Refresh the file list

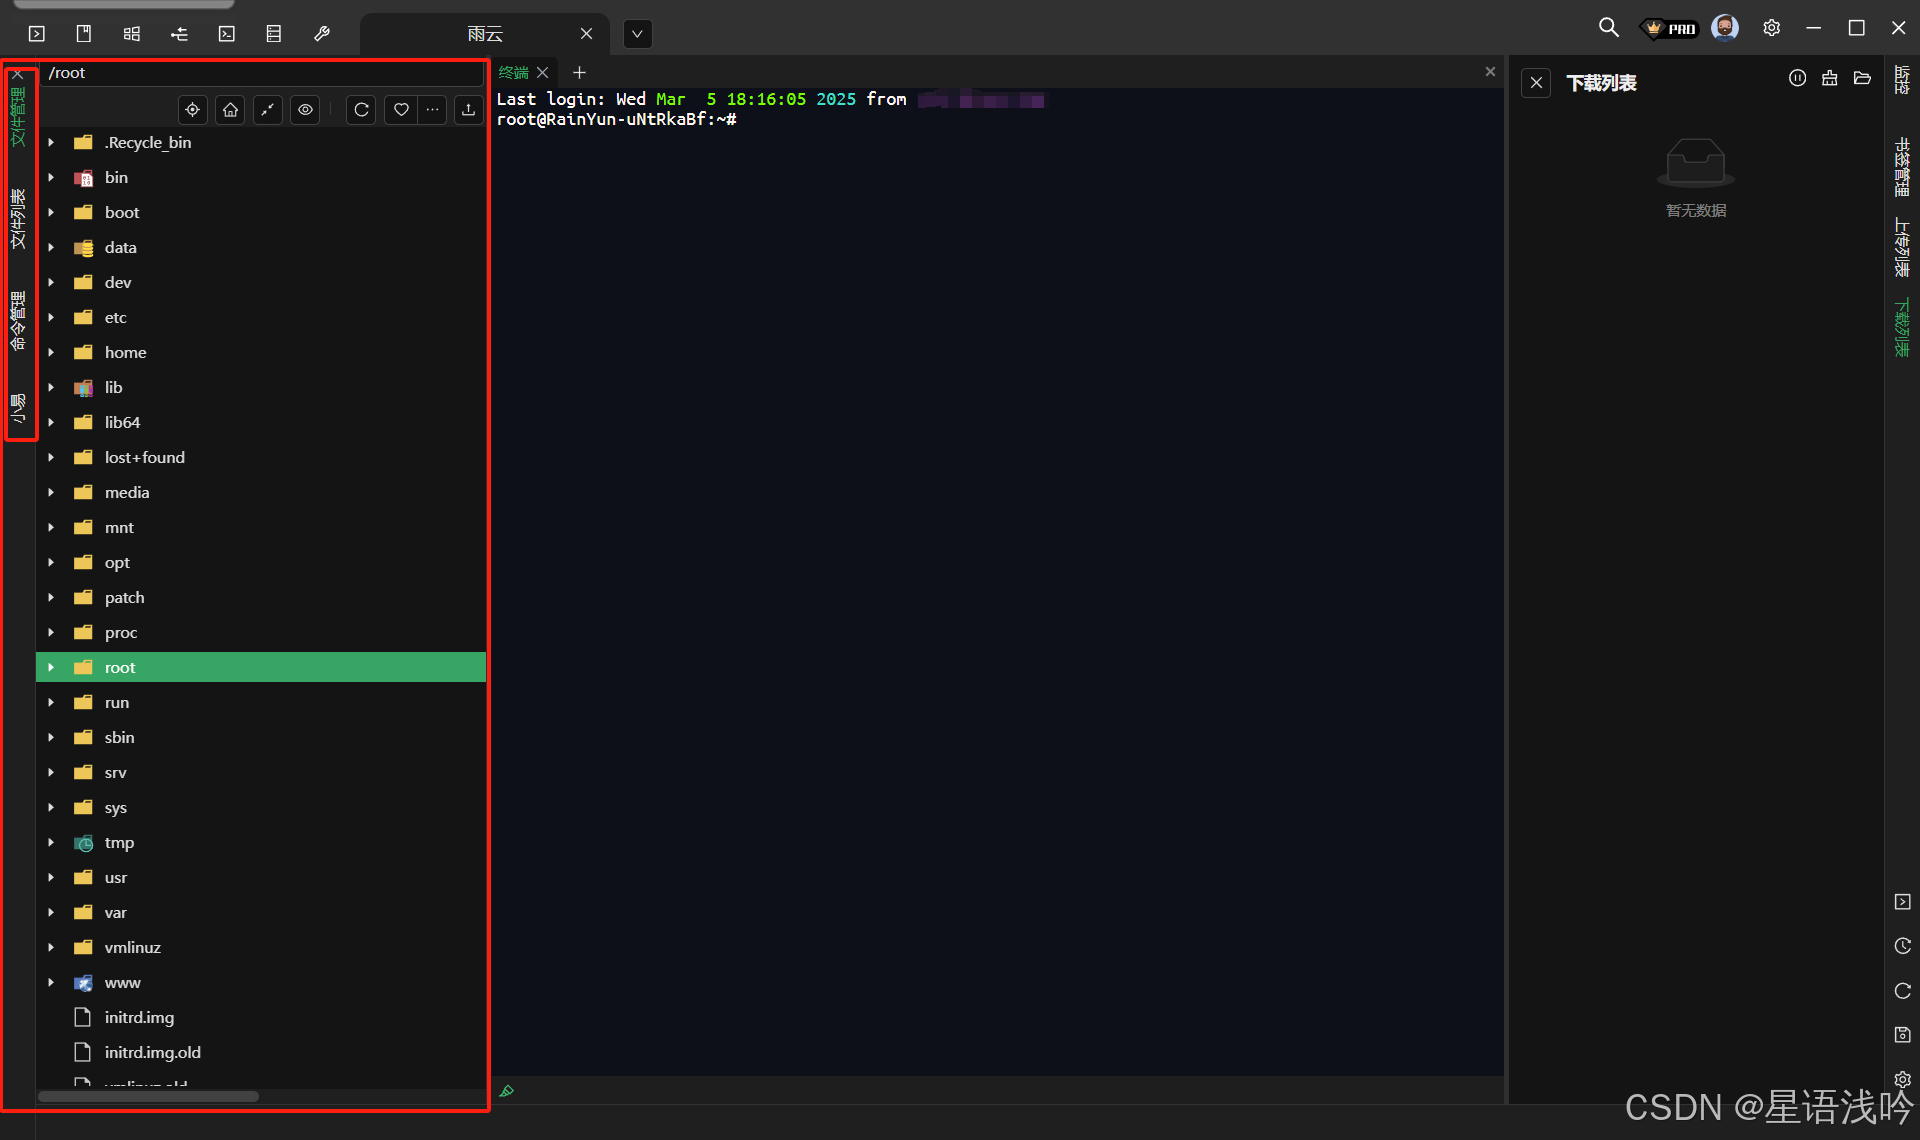pos(362,110)
